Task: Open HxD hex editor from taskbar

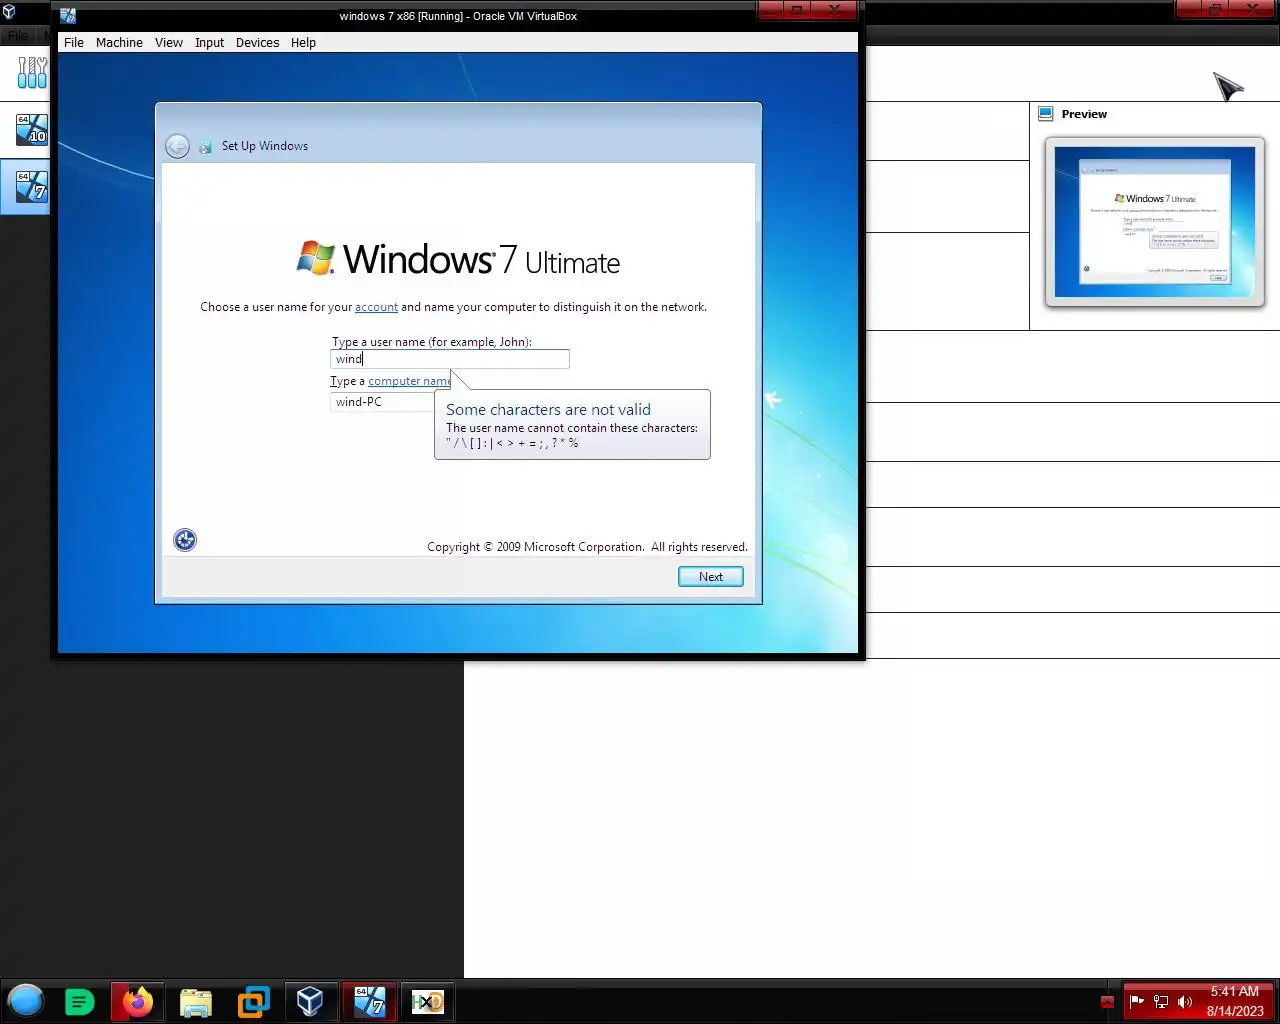Action: point(427,1002)
